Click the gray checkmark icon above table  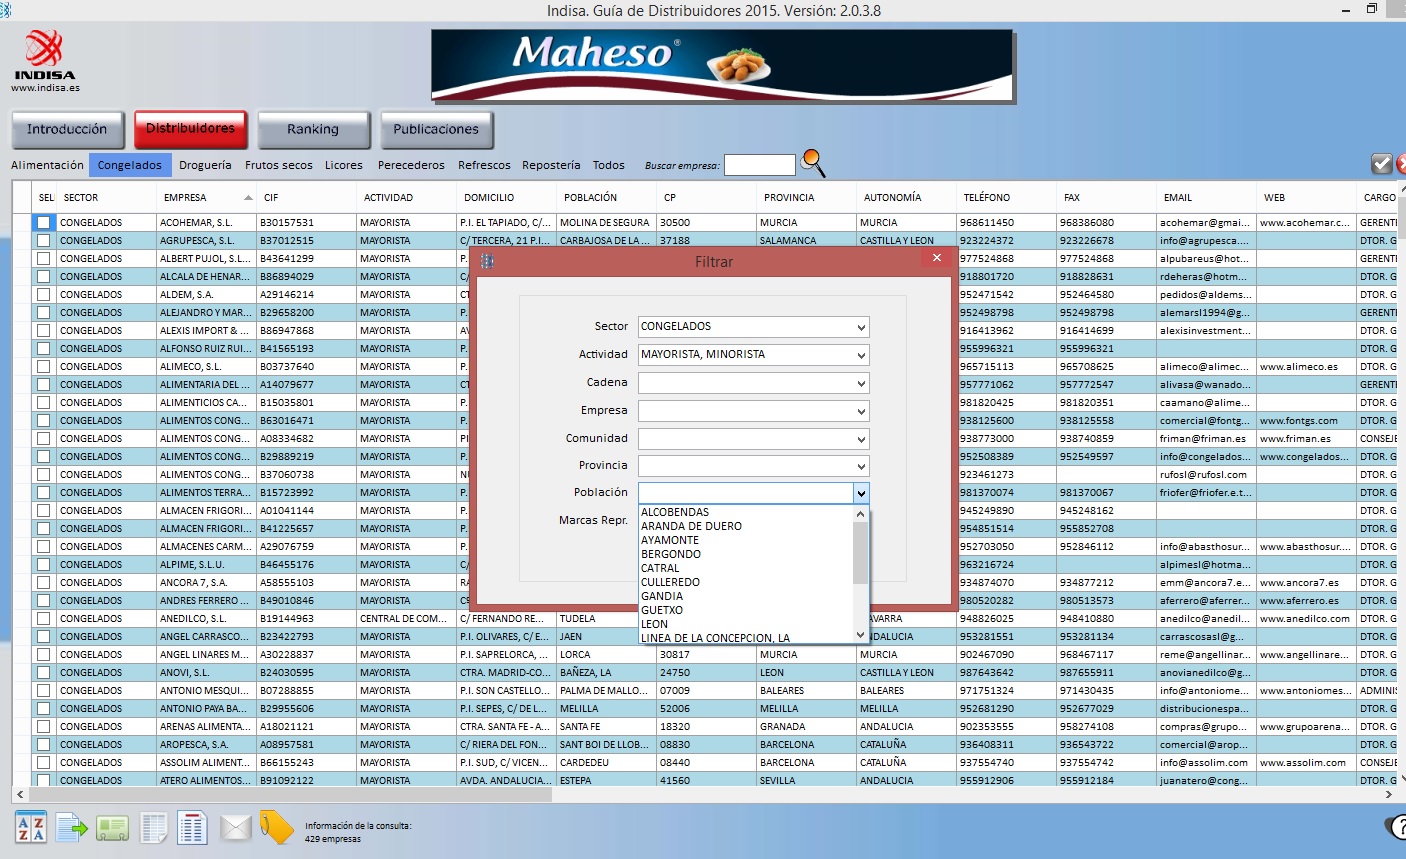point(1381,163)
